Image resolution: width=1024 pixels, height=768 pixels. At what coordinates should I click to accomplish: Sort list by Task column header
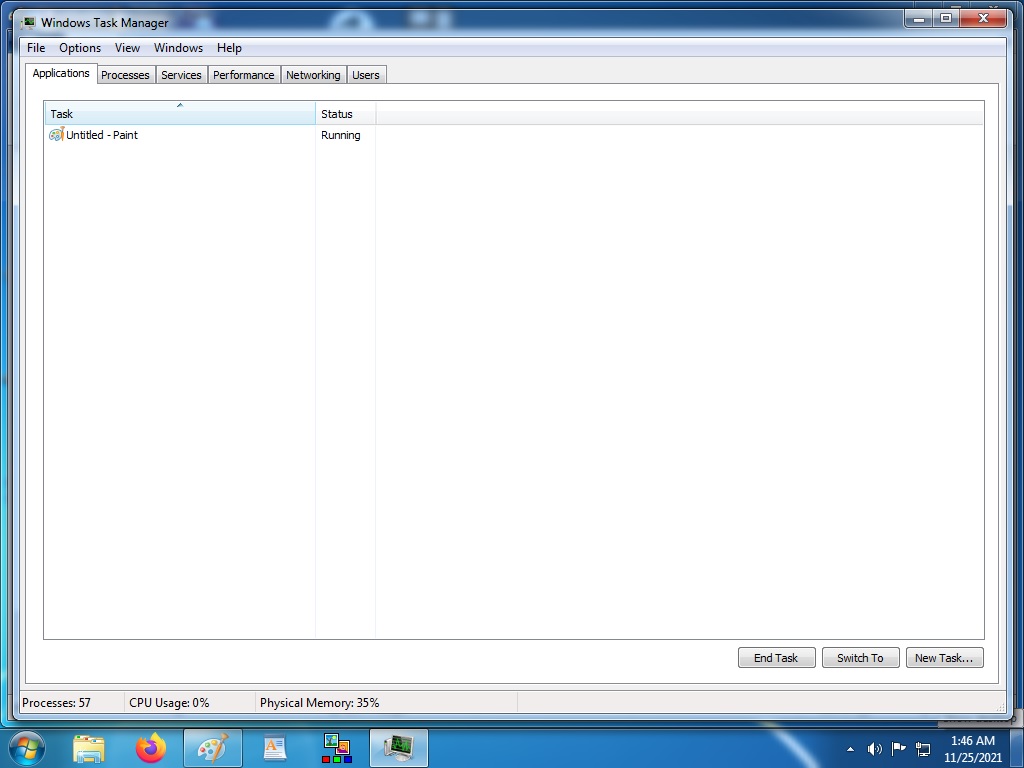coord(180,113)
